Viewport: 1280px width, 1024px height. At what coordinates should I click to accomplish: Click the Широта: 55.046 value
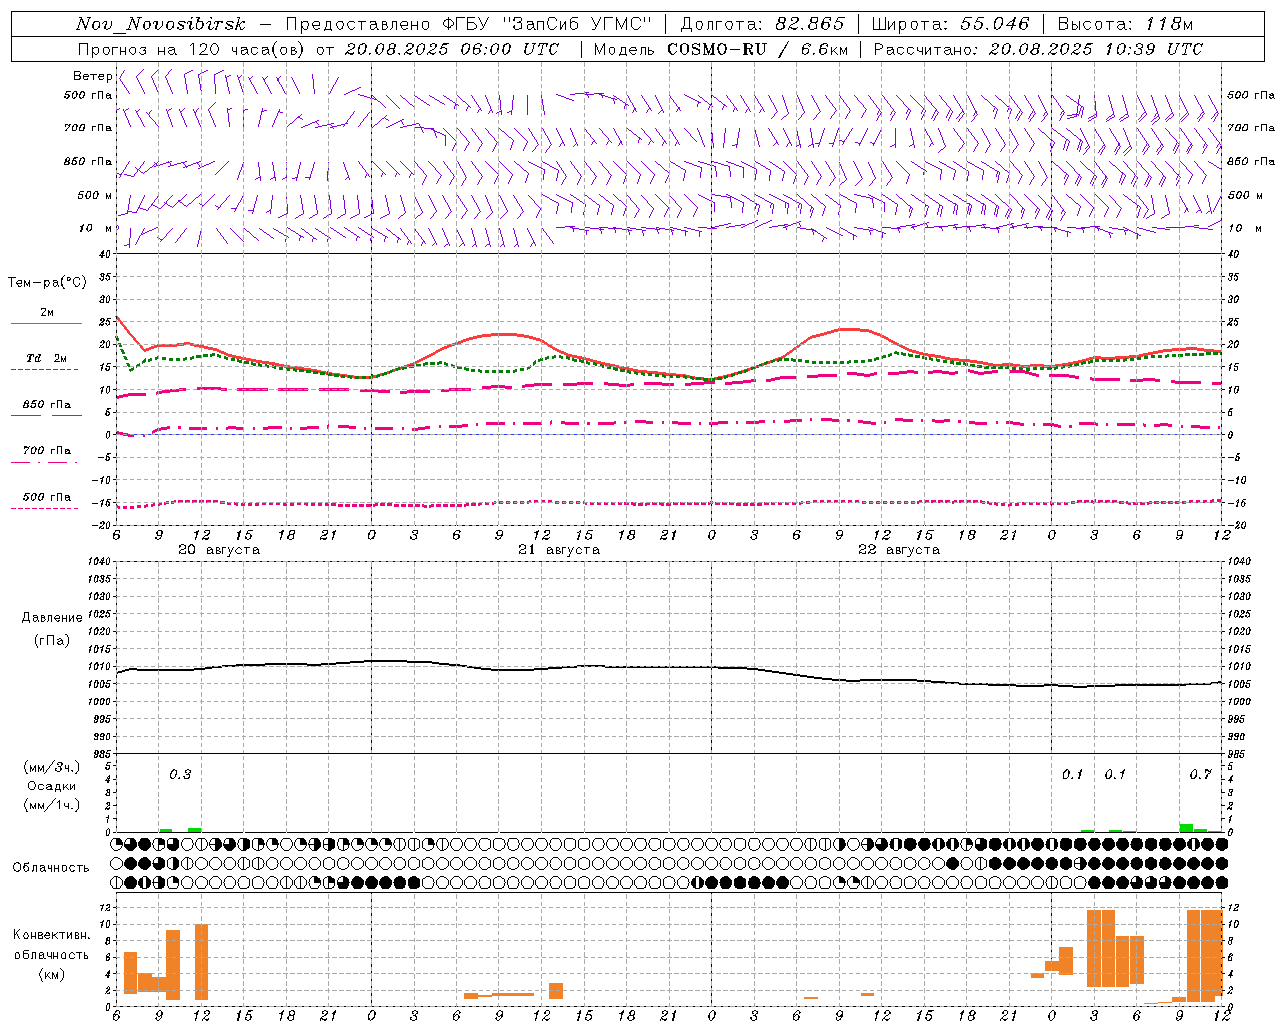(950, 24)
